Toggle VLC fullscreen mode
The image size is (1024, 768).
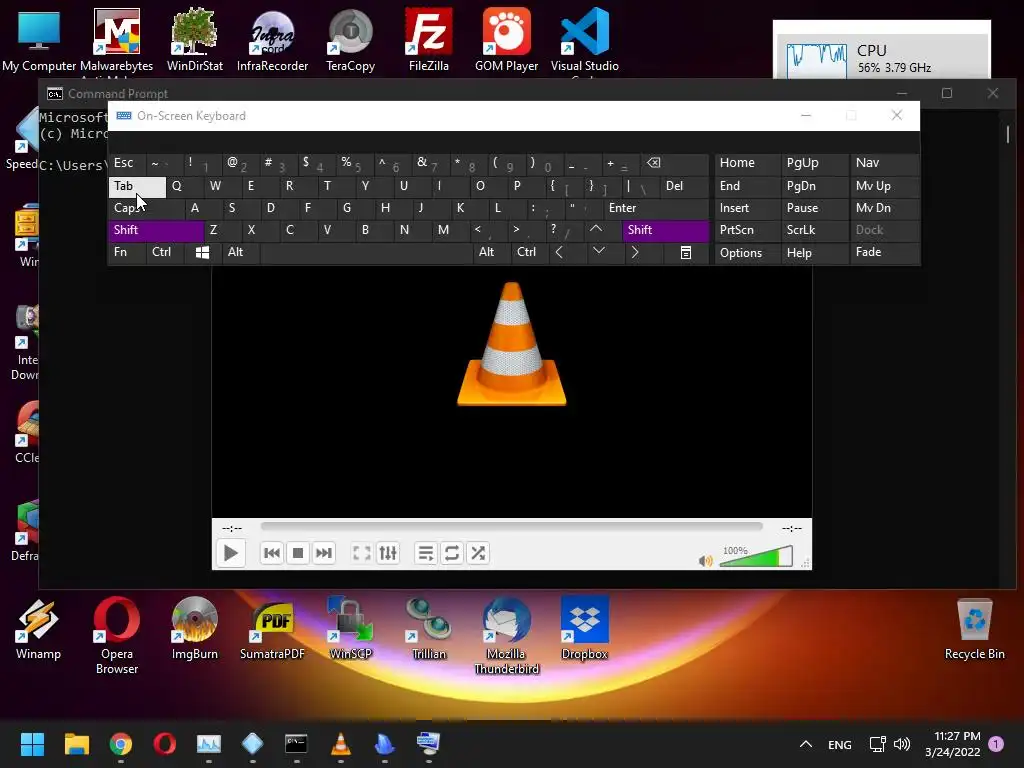click(x=361, y=553)
